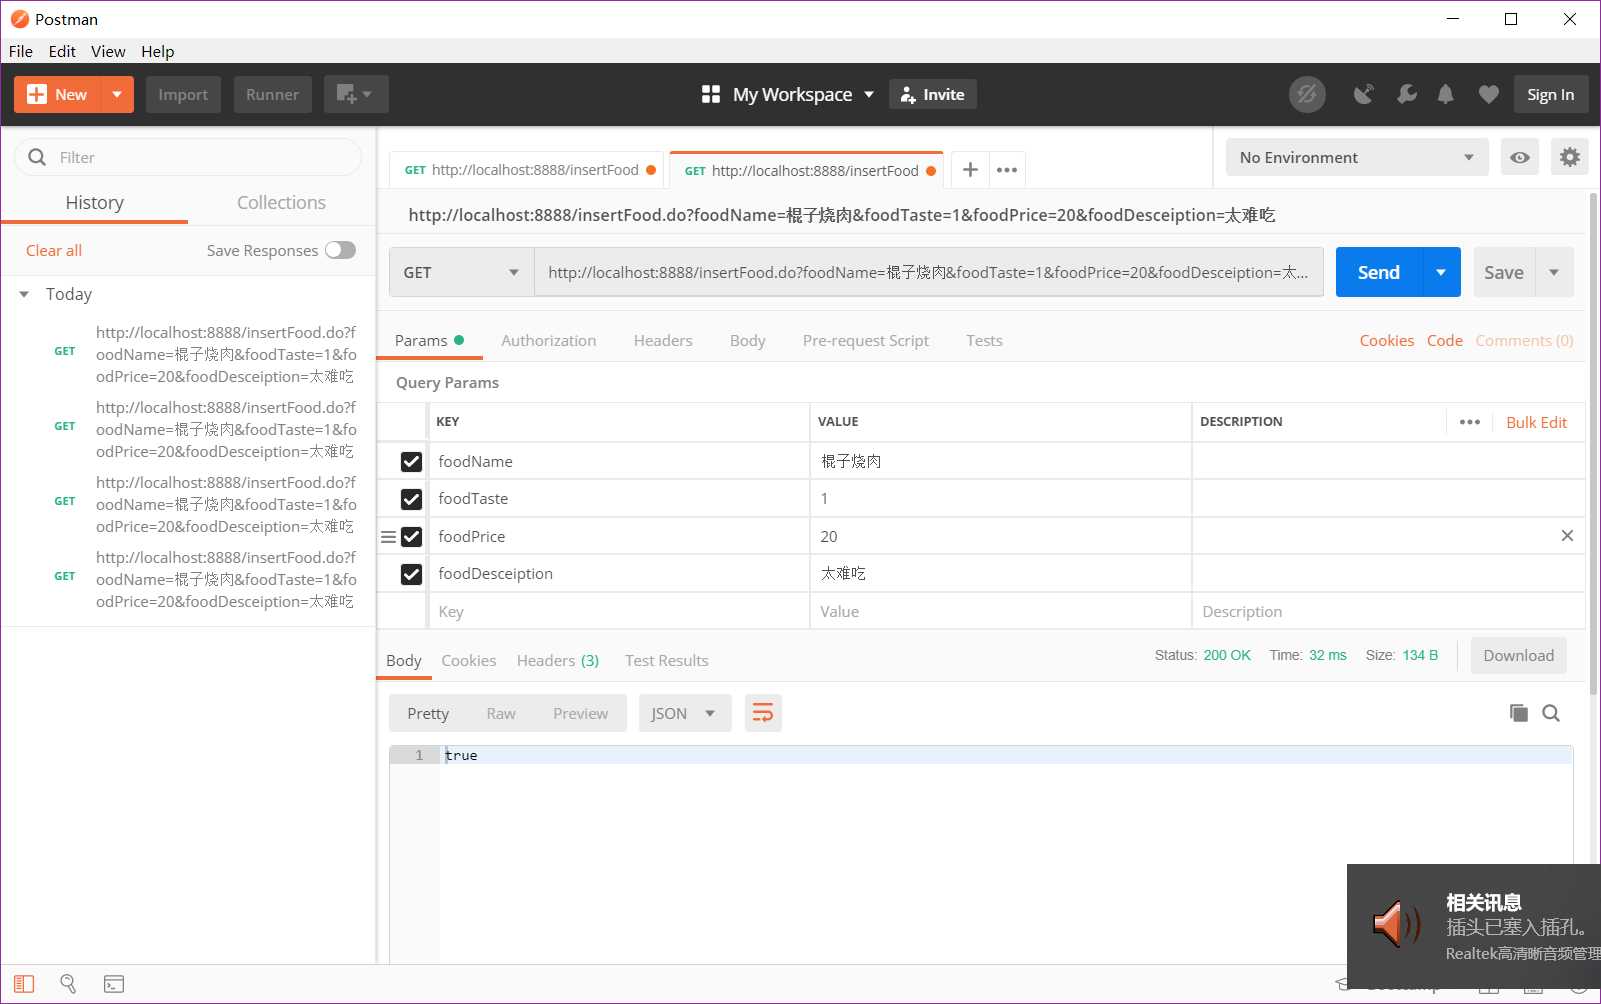Click the Import button

coord(183,94)
